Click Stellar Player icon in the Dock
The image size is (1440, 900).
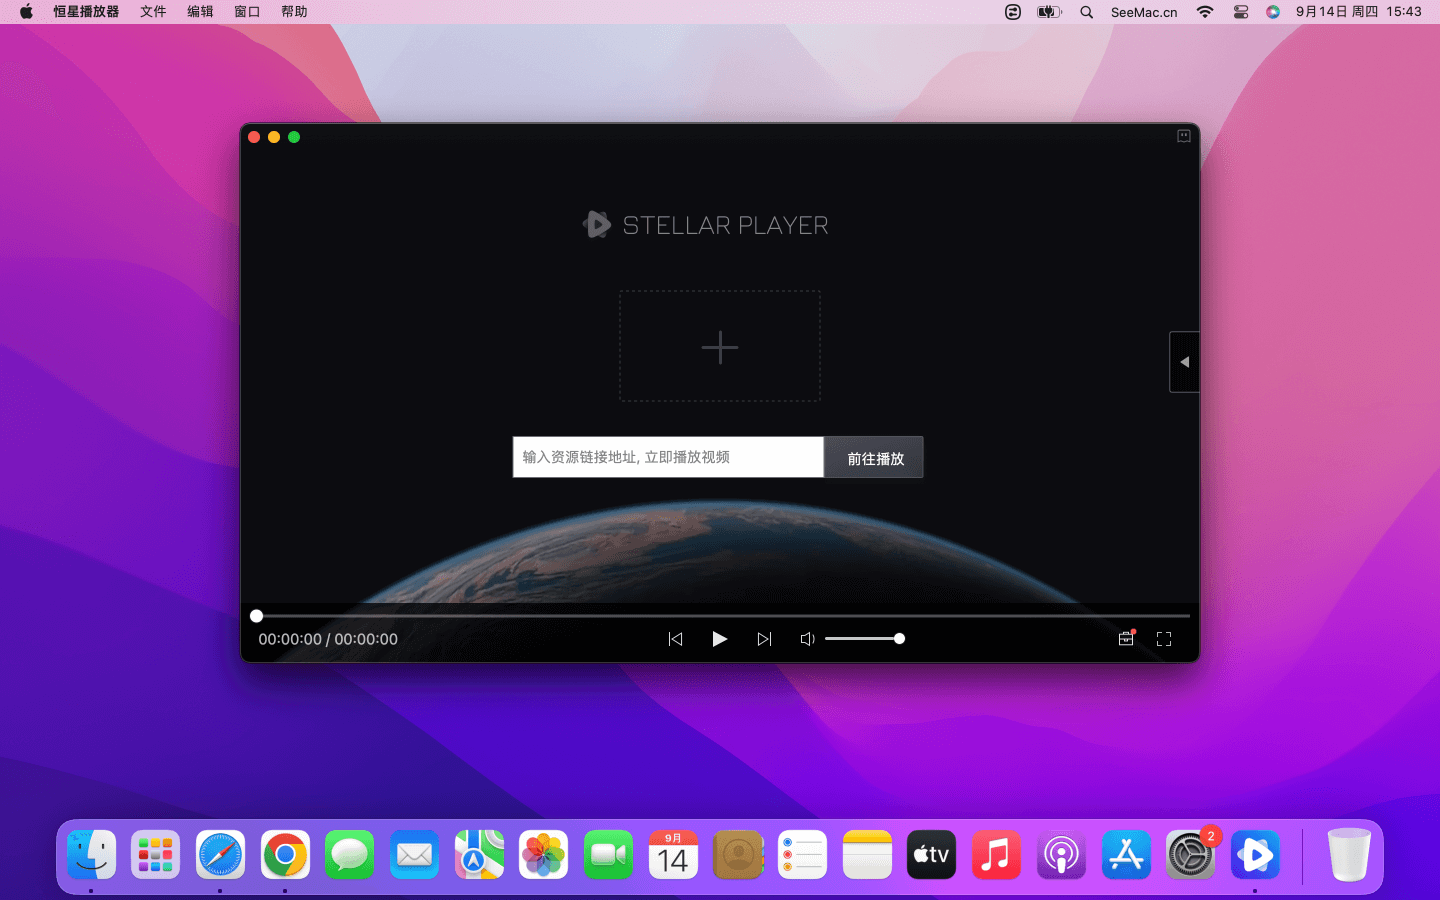1255,855
